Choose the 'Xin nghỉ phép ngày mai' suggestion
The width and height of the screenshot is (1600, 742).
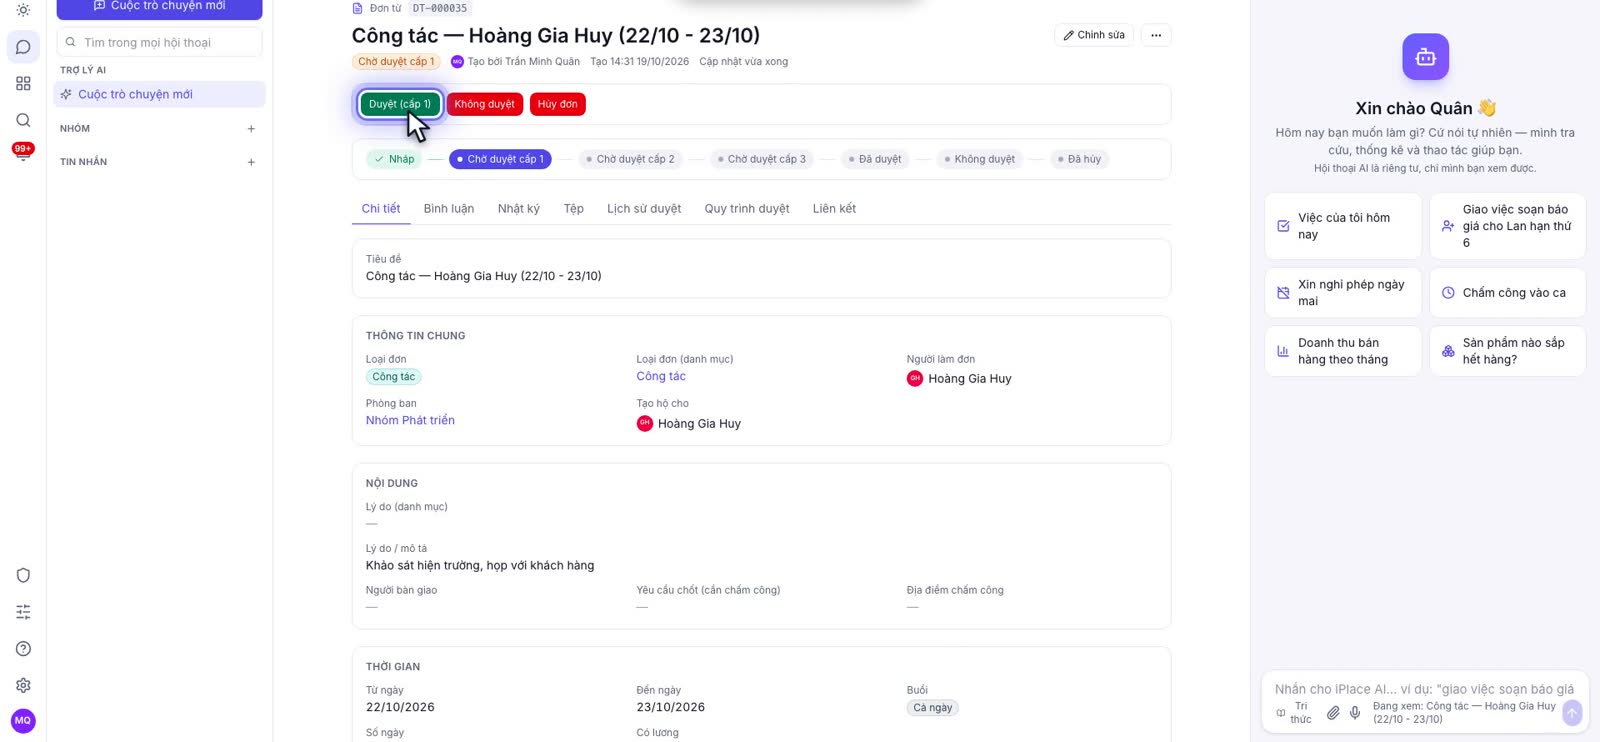point(1343,293)
